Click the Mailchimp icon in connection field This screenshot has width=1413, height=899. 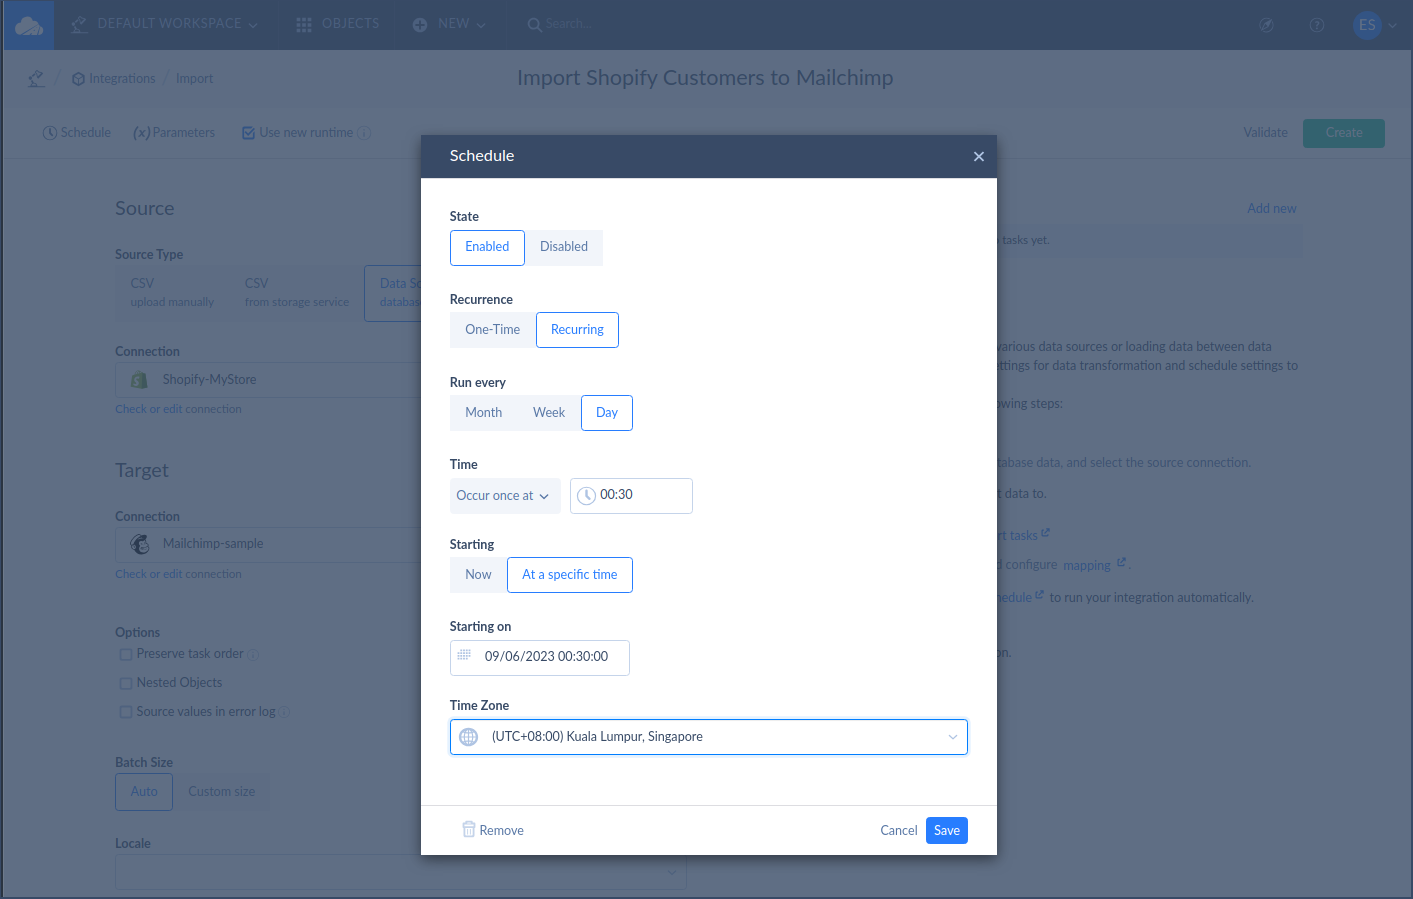pos(140,544)
